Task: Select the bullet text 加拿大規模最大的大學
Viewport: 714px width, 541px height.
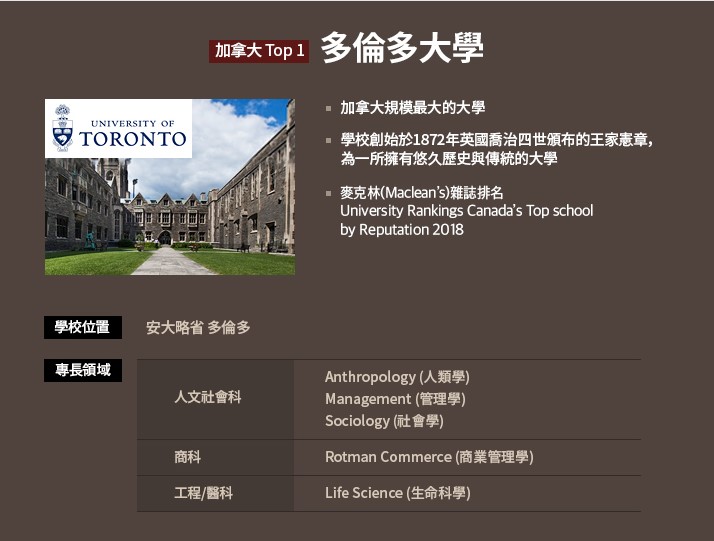Action: click(x=413, y=108)
